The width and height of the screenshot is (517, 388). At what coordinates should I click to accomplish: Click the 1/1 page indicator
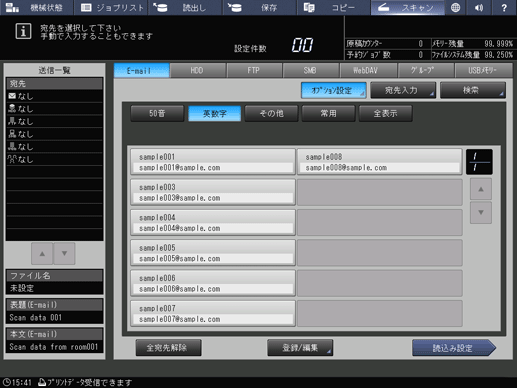coord(479,162)
